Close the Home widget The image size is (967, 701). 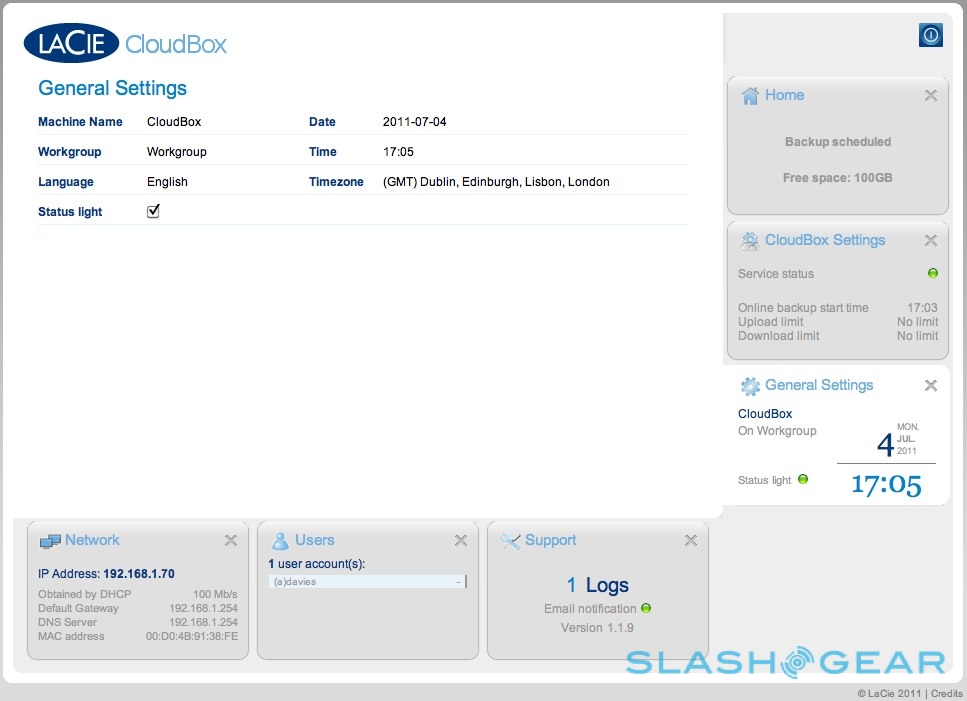[931, 96]
